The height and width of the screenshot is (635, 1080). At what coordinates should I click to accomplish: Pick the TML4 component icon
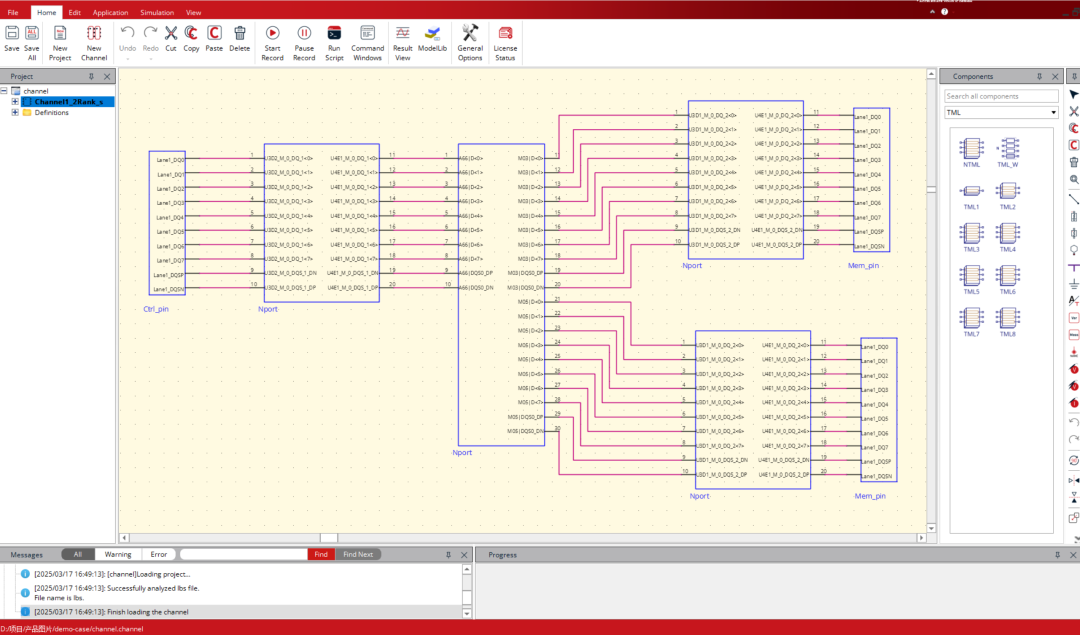click(x=1008, y=233)
